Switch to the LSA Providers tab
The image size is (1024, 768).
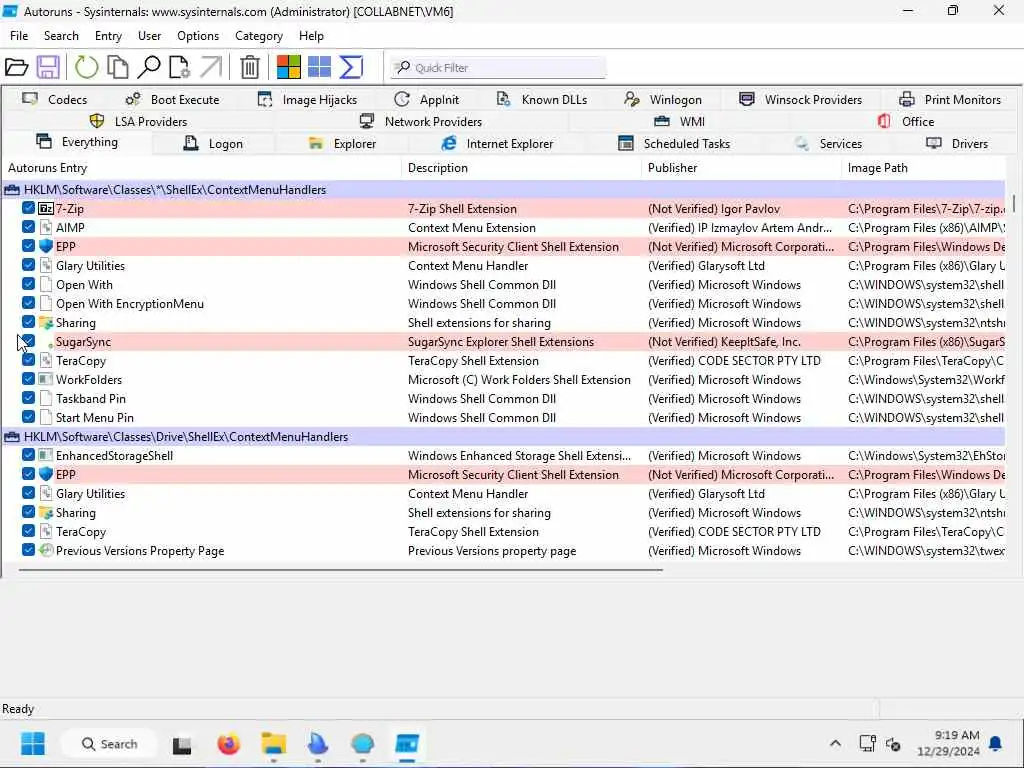138,121
